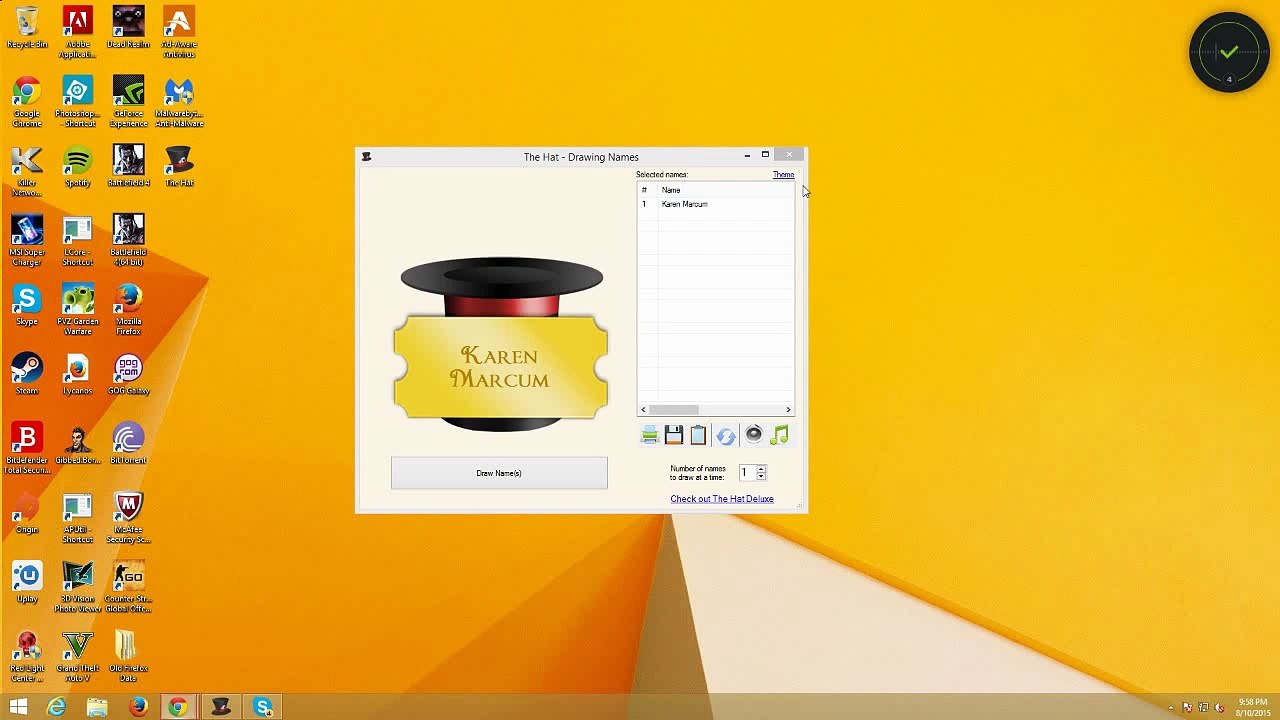Screen dimensions: 1280x720
Task: Select the Steam desktop icon
Action: pyautogui.click(x=27, y=374)
